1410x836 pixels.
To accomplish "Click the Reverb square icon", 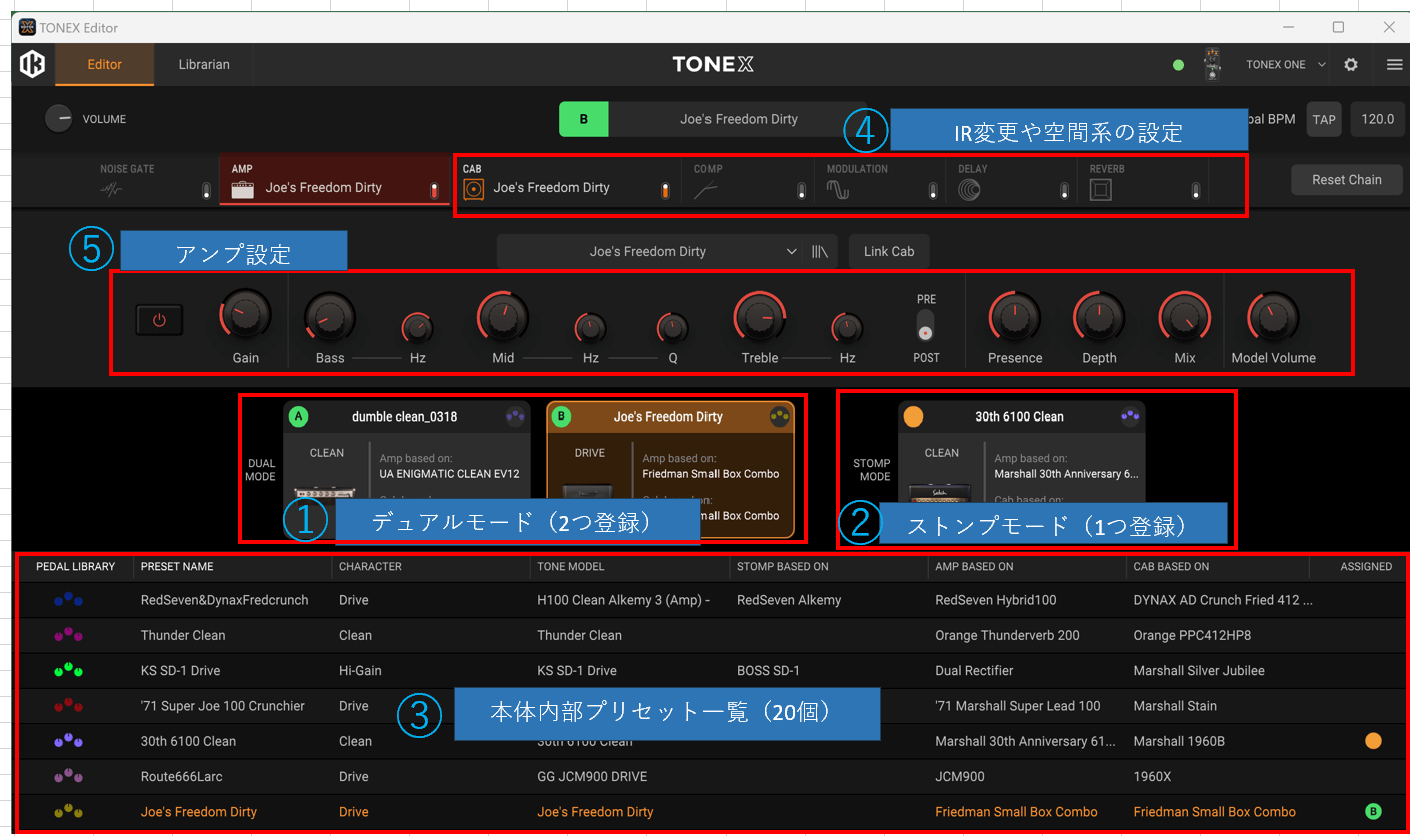I will click(x=1101, y=190).
